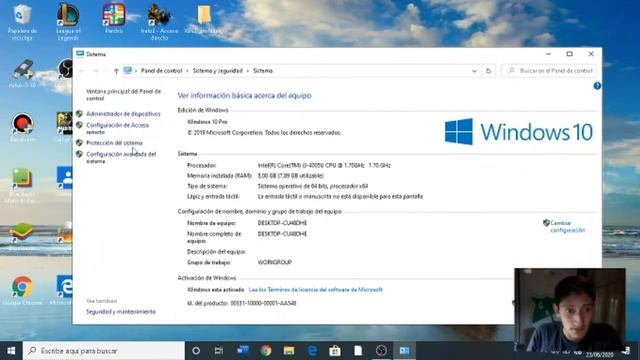Open File Explorer from the taskbar
Viewport: 640px width, 360px height.
pyautogui.click(x=289, y=351)
